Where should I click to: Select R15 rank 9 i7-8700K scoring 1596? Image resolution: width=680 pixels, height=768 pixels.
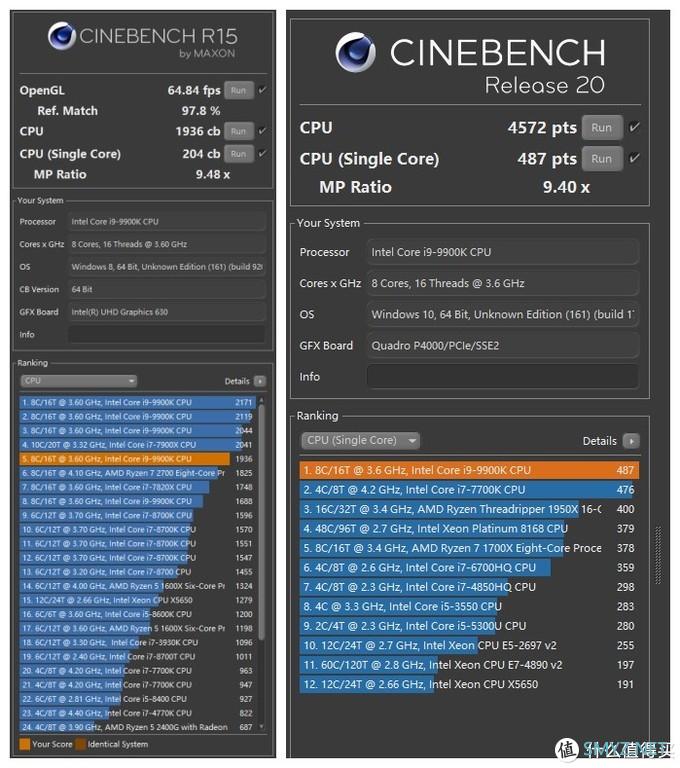tap(138, 516)
